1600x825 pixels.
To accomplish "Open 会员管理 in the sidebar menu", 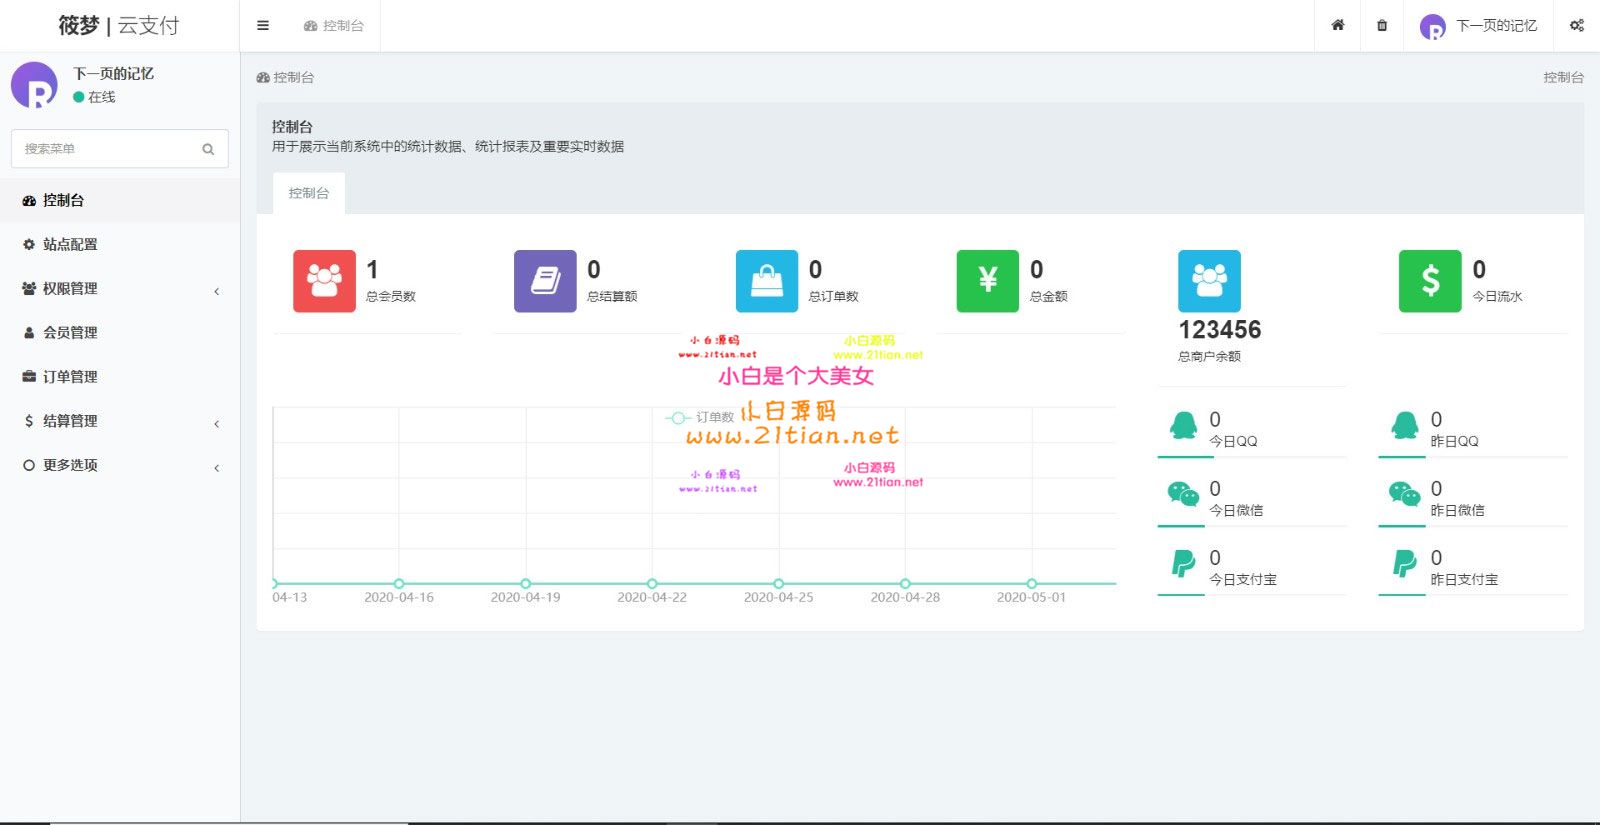I will [x=120, y=332].
